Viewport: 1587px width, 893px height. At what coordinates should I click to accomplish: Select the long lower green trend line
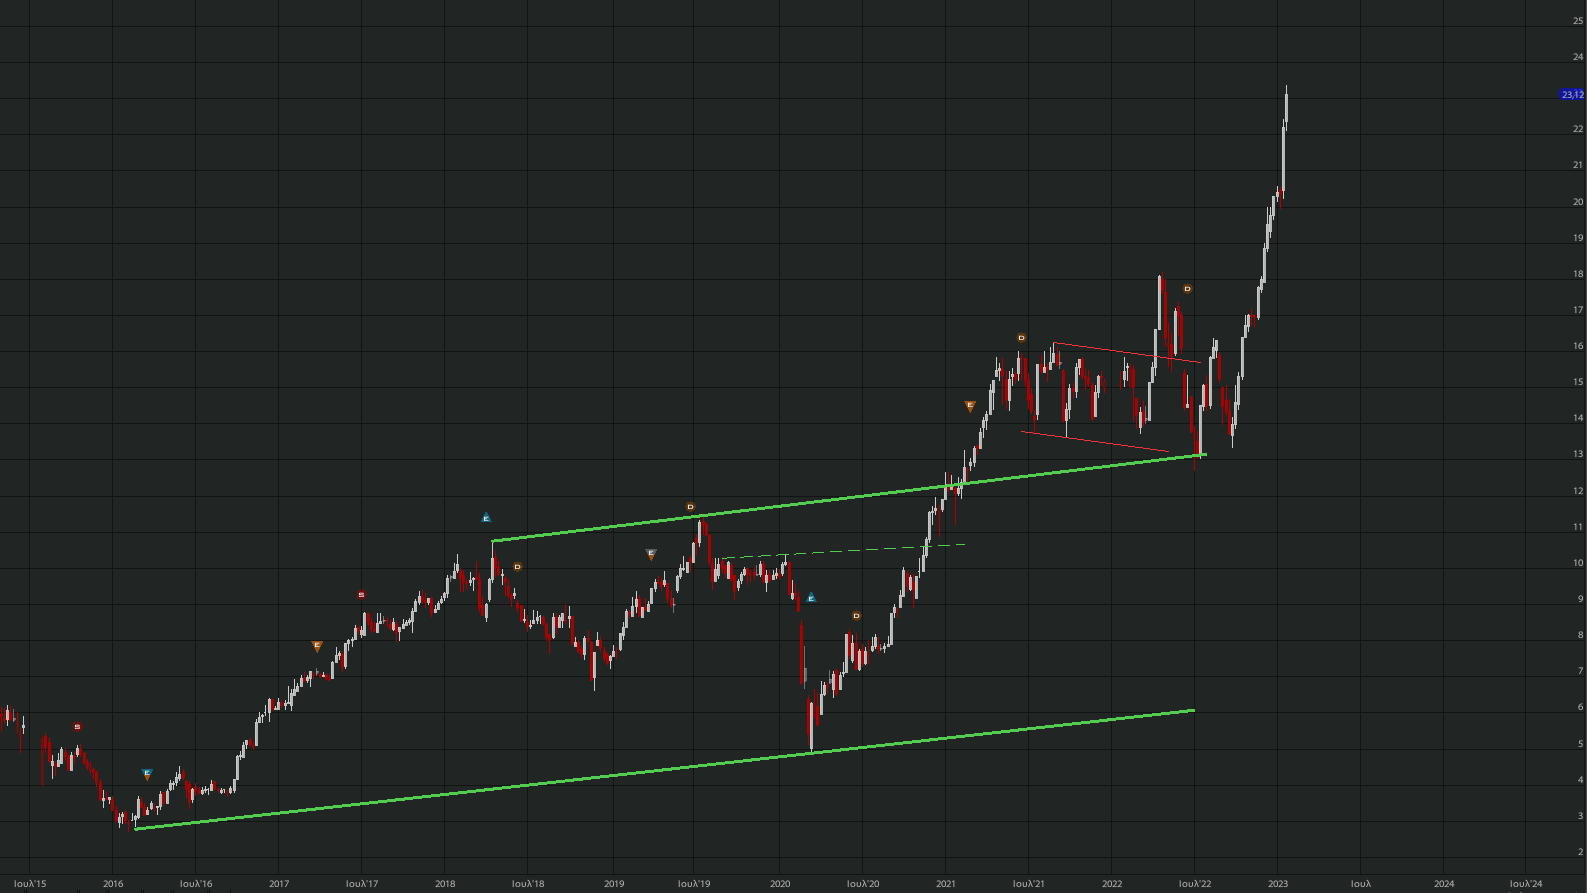click(x=664, y=769)
